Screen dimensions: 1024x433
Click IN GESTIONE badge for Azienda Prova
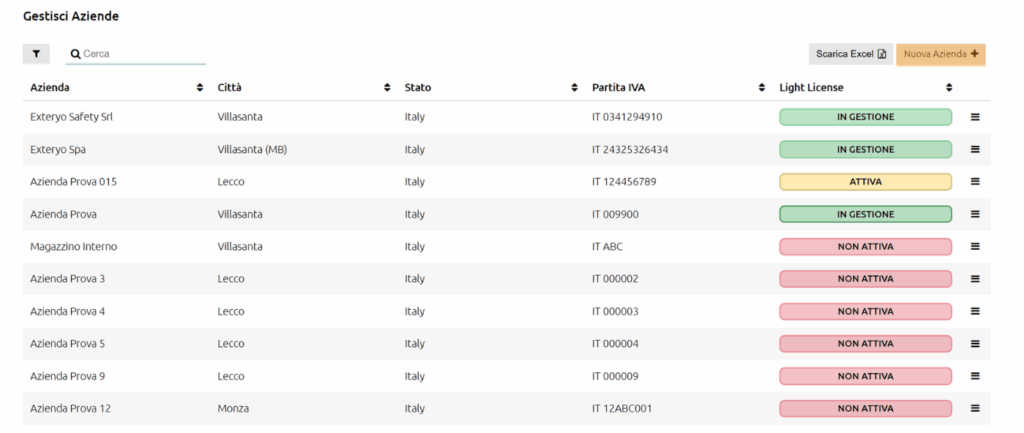point(865,214)
